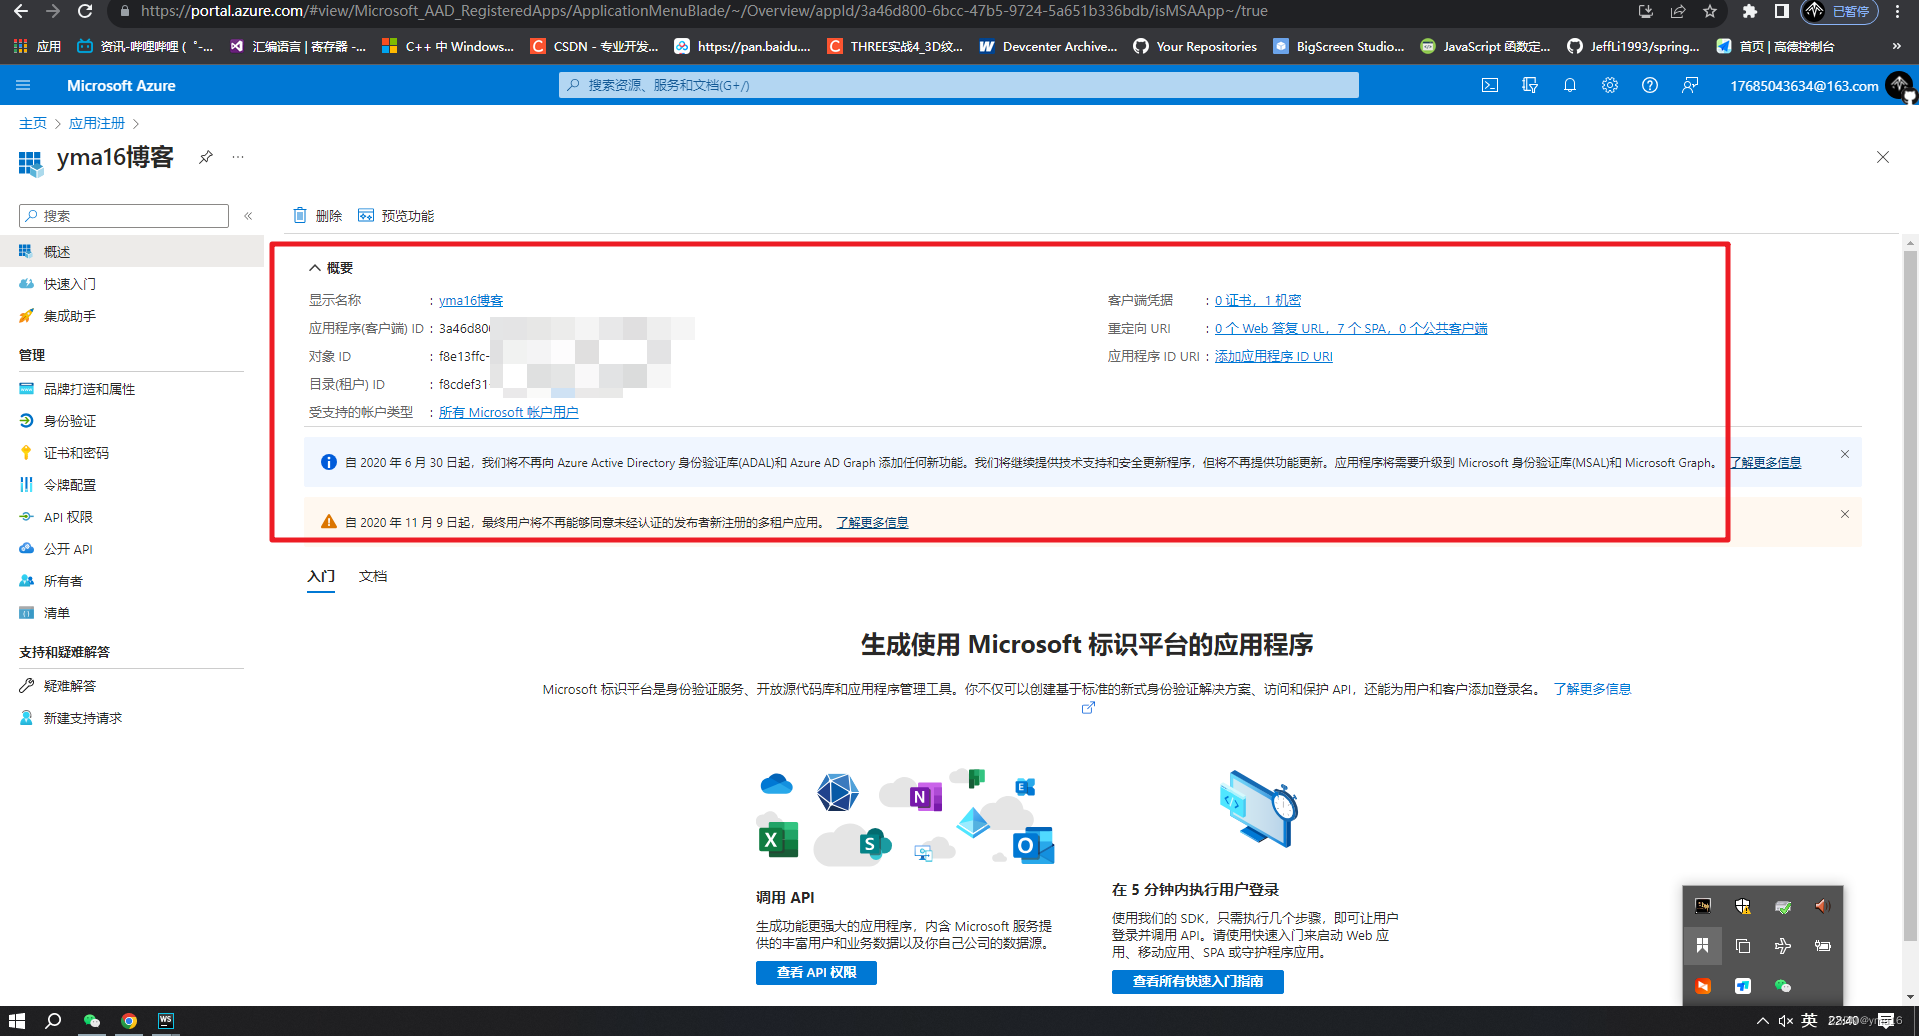Viewport: 1919px width, 1036px height.
Task: Switch to the 文档 tab
Action: point(373,577)
